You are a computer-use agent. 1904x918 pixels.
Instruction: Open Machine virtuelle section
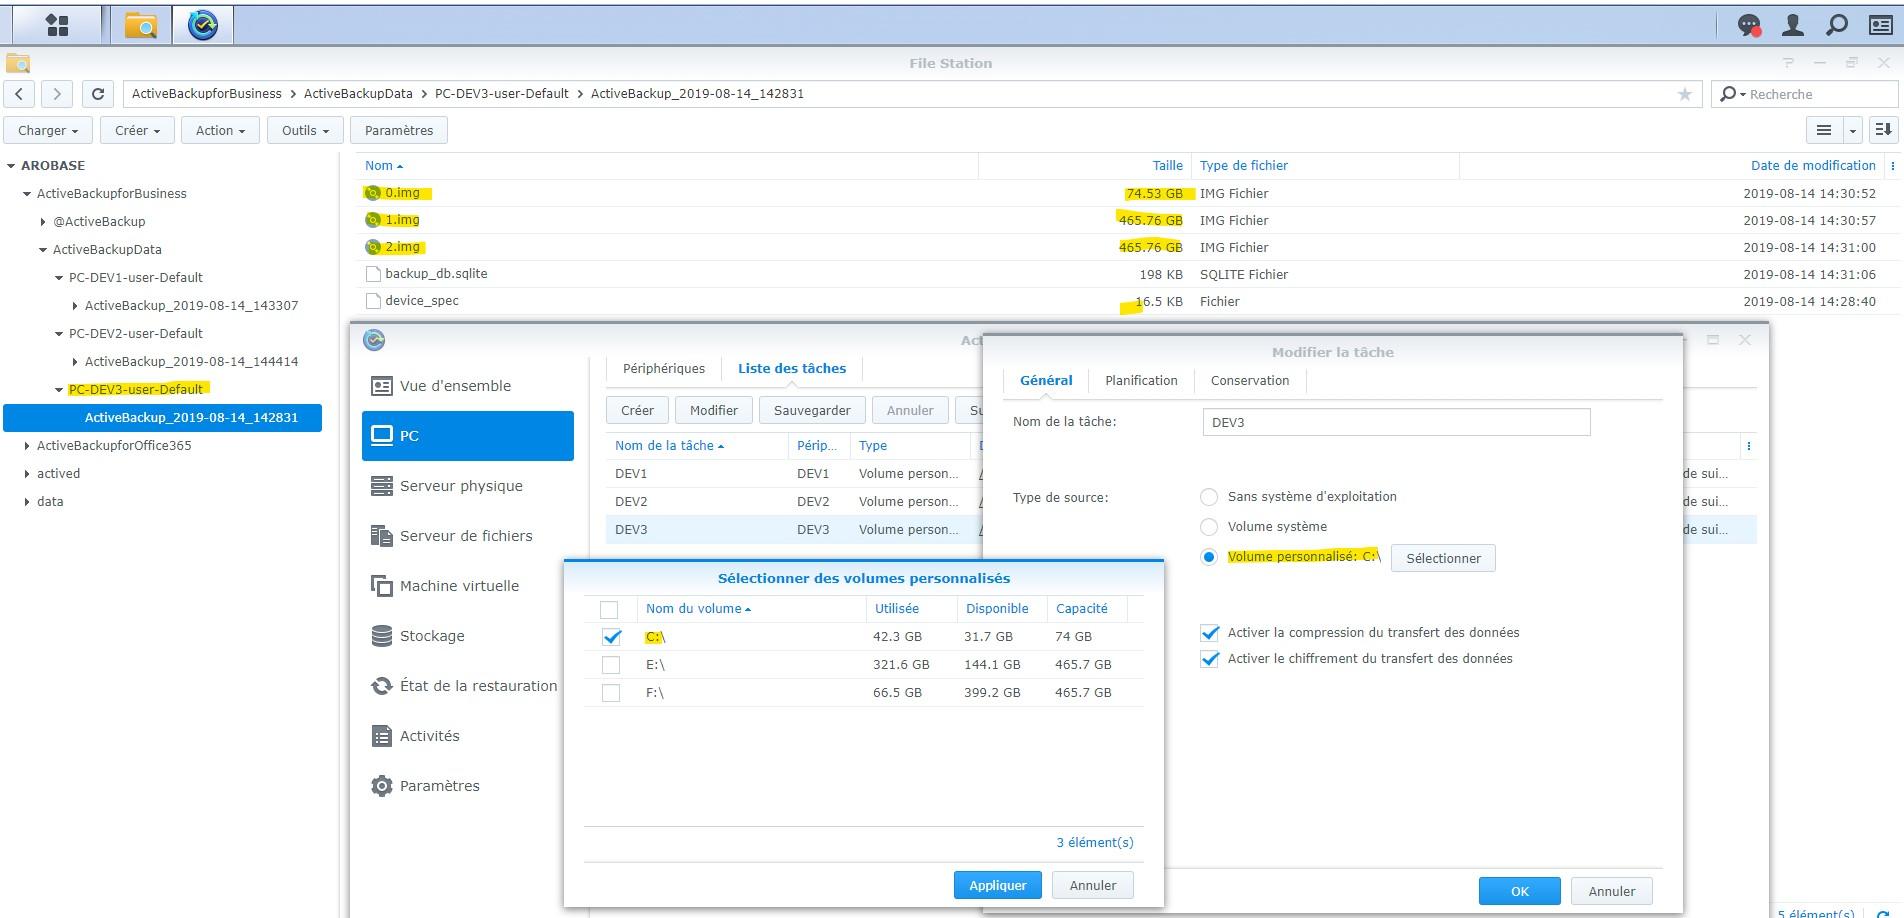coord(468,586)
